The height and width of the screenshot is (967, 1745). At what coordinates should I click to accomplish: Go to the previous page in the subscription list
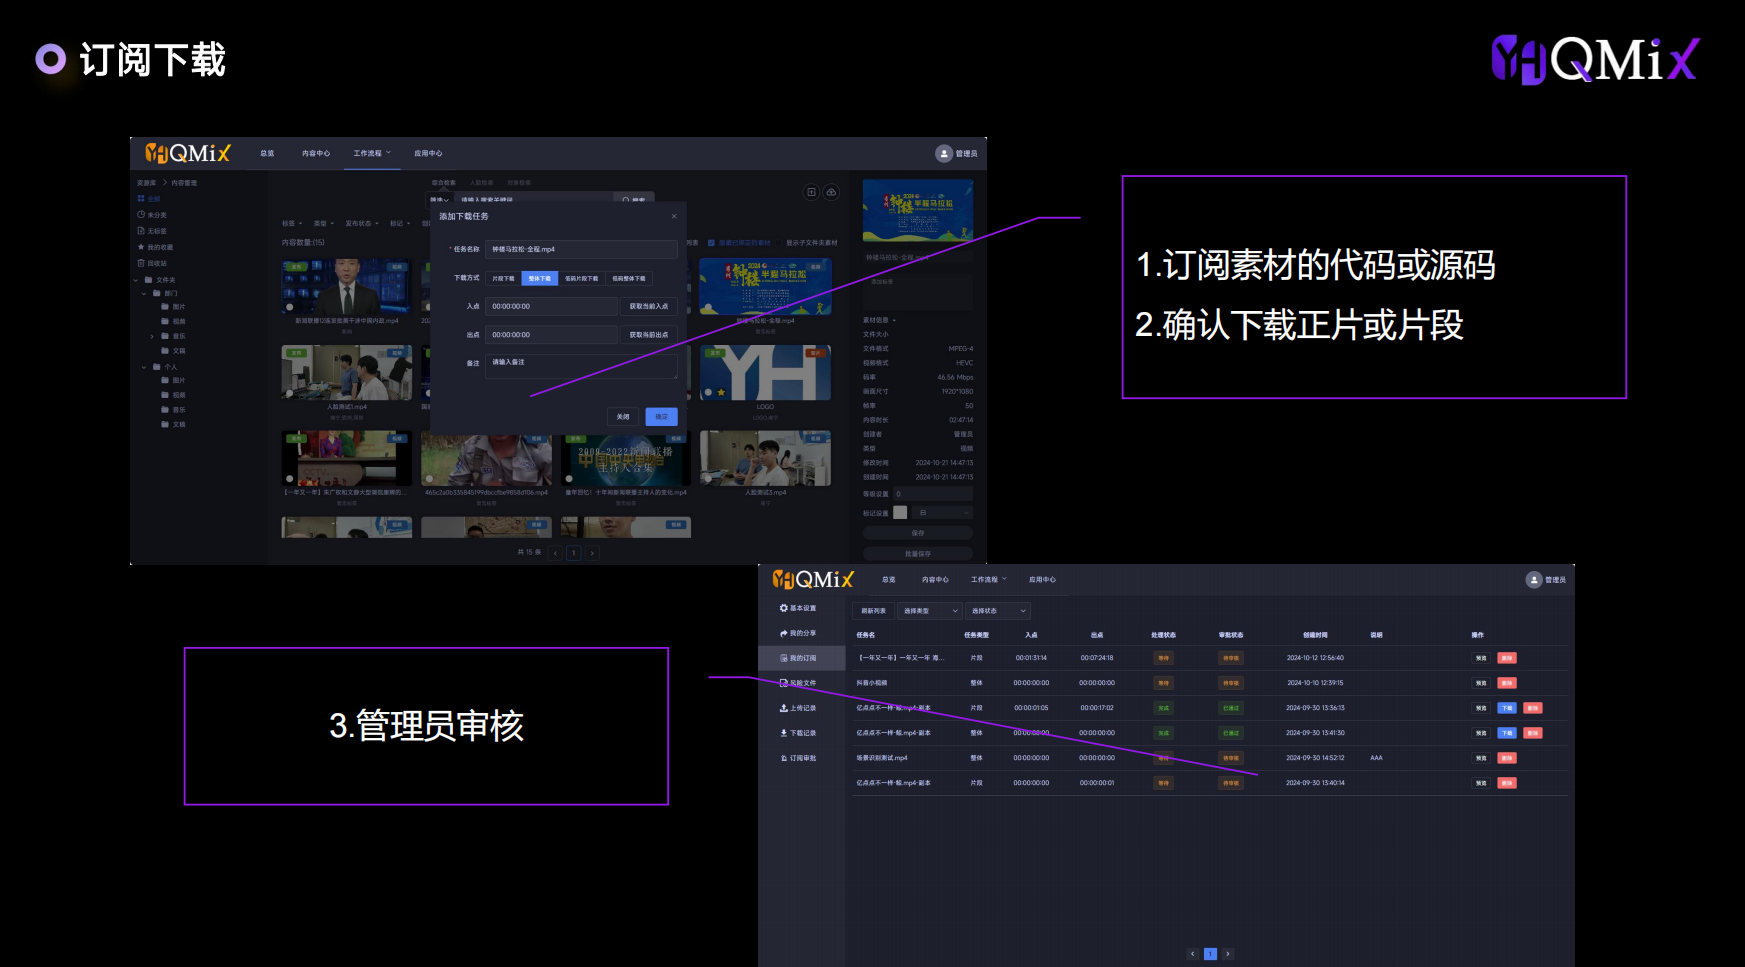[x=1192, y=954]
